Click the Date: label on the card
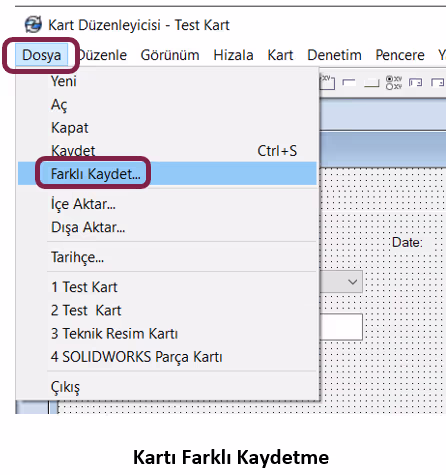The image size is (446, 475). tap(407, 242)
